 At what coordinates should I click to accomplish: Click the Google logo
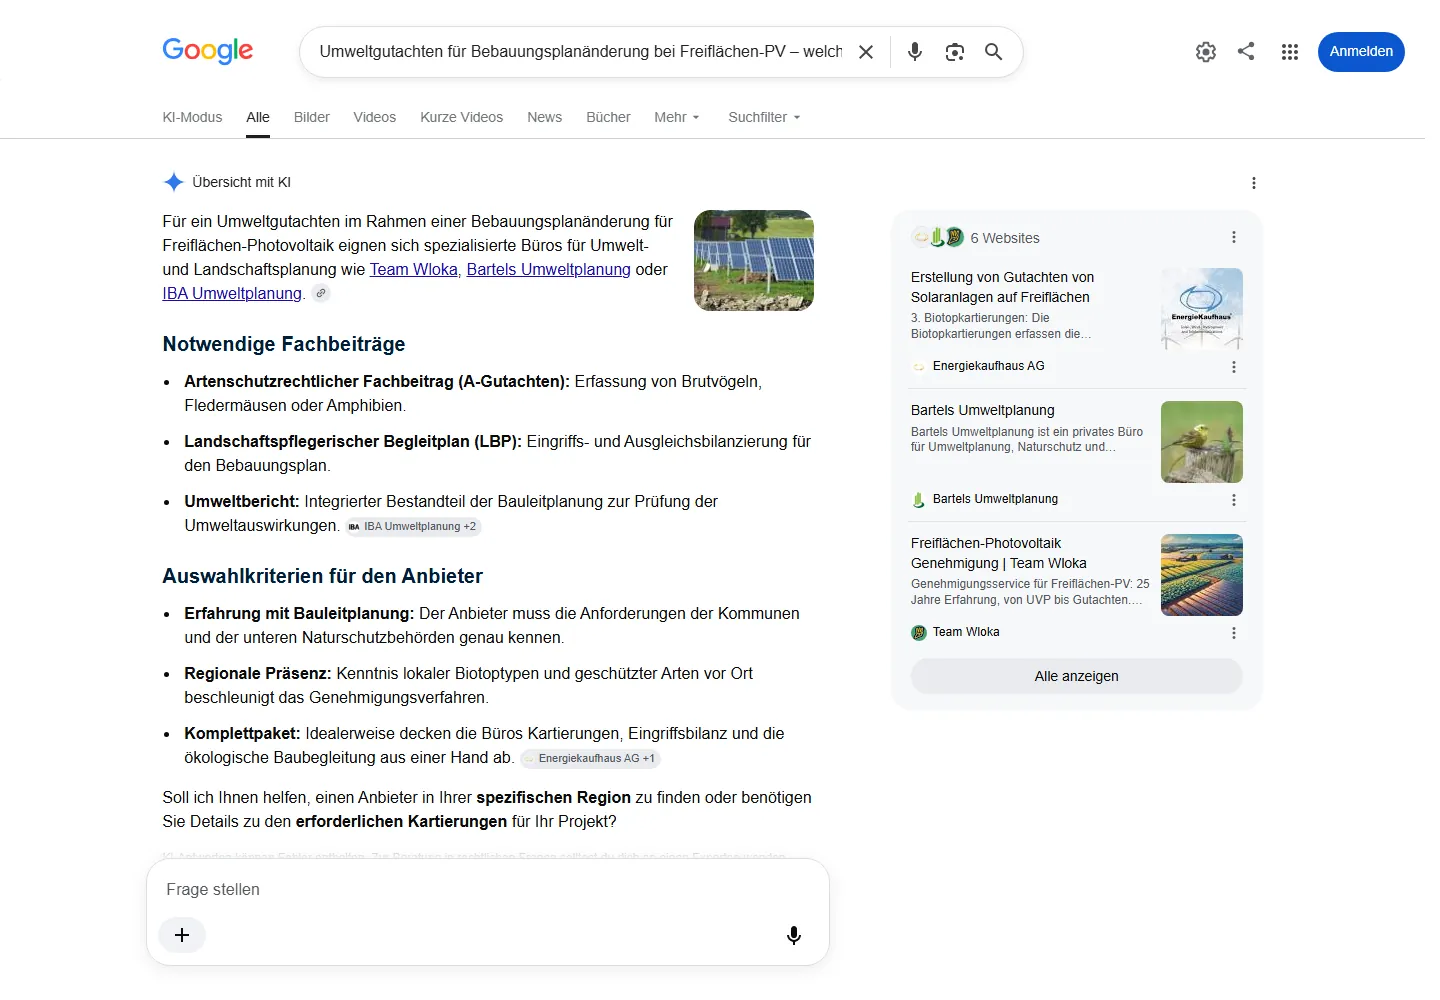(208, 51)
